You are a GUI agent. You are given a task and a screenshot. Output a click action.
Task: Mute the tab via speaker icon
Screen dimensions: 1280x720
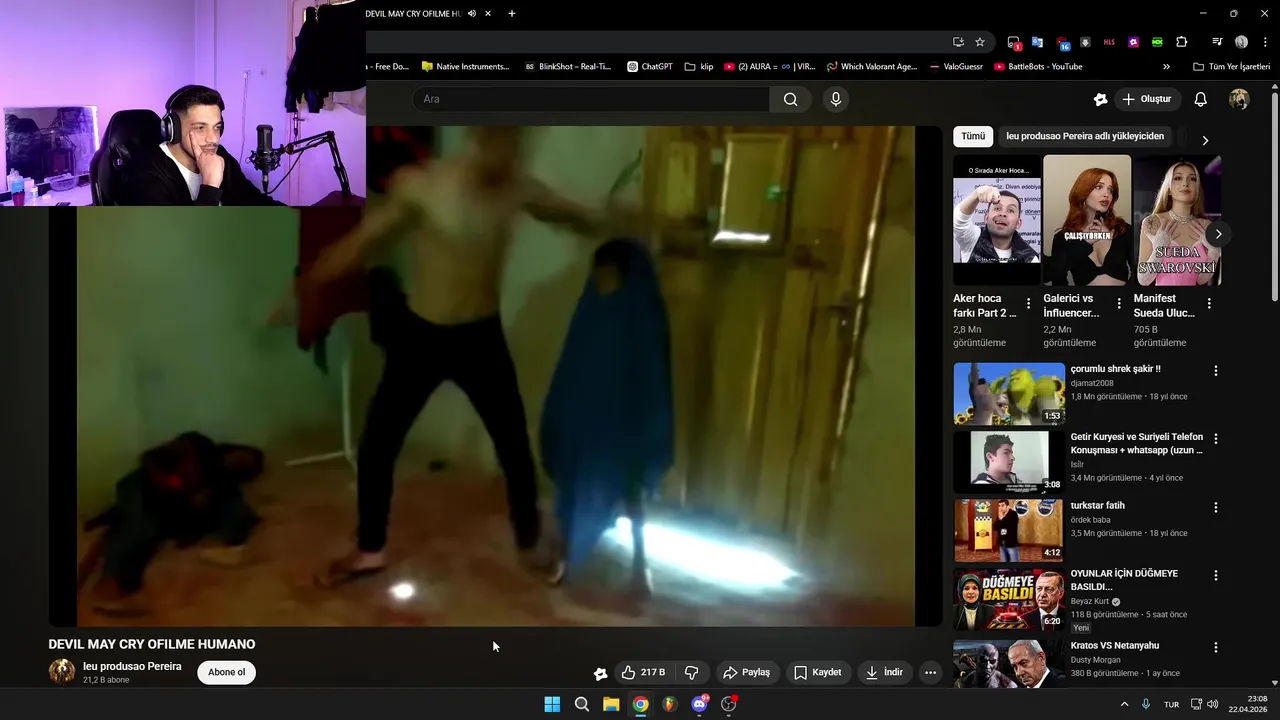pos(471,14)
